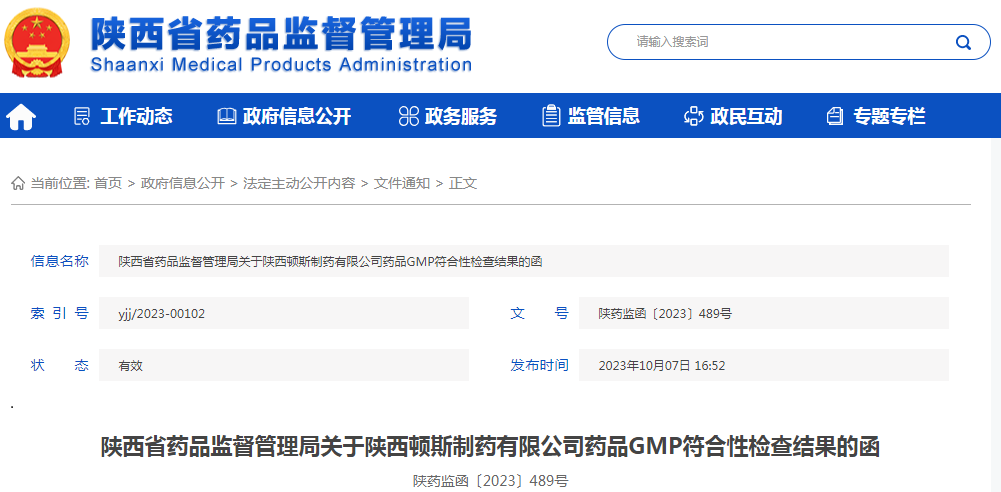Click the breadcrumb house icon

pyautogui.click(x=18, y=183)
